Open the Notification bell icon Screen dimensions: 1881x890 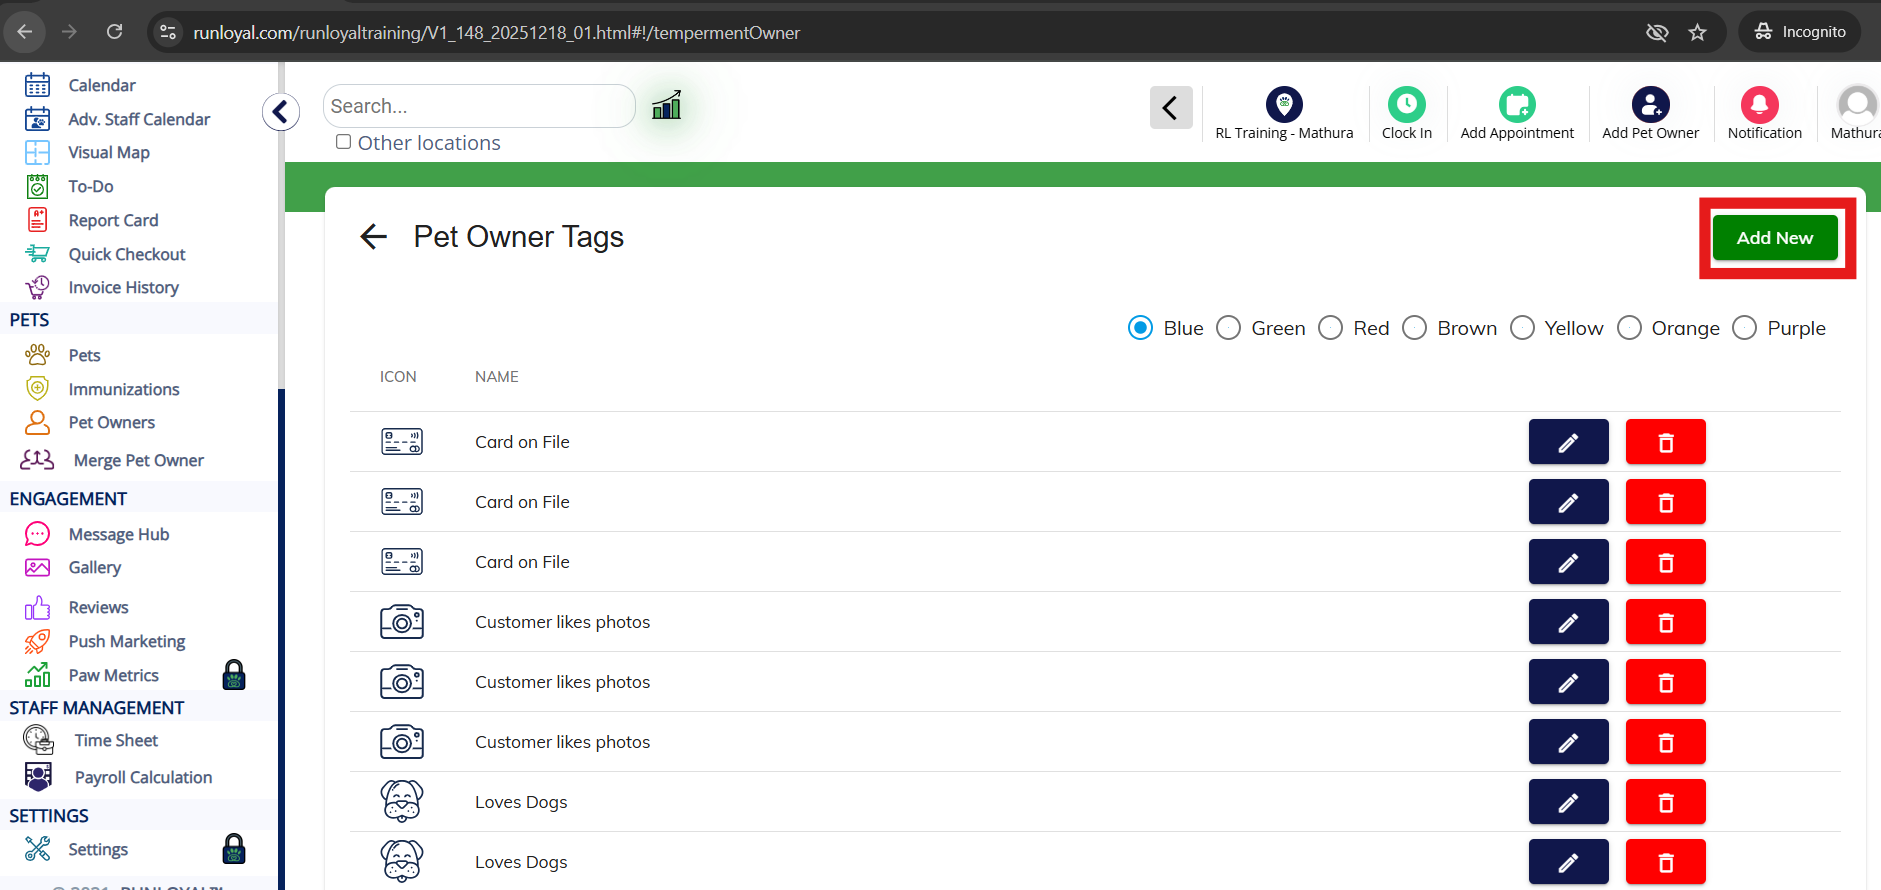click(x=1760, y=104)
